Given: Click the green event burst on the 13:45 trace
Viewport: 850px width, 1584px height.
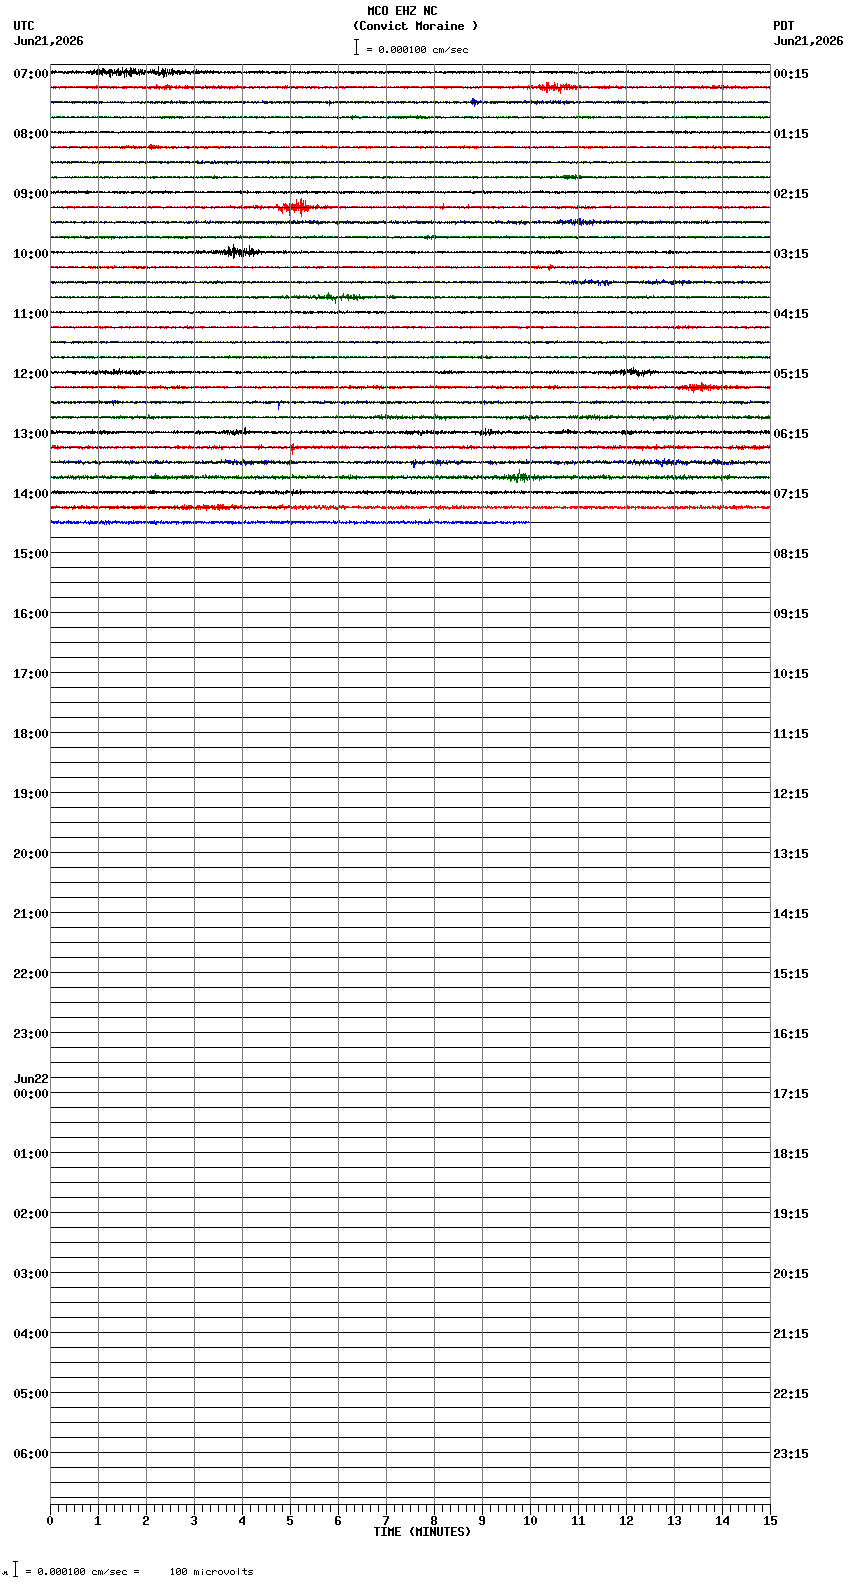Looking at the screenshot, I should (x=517, y=477).
